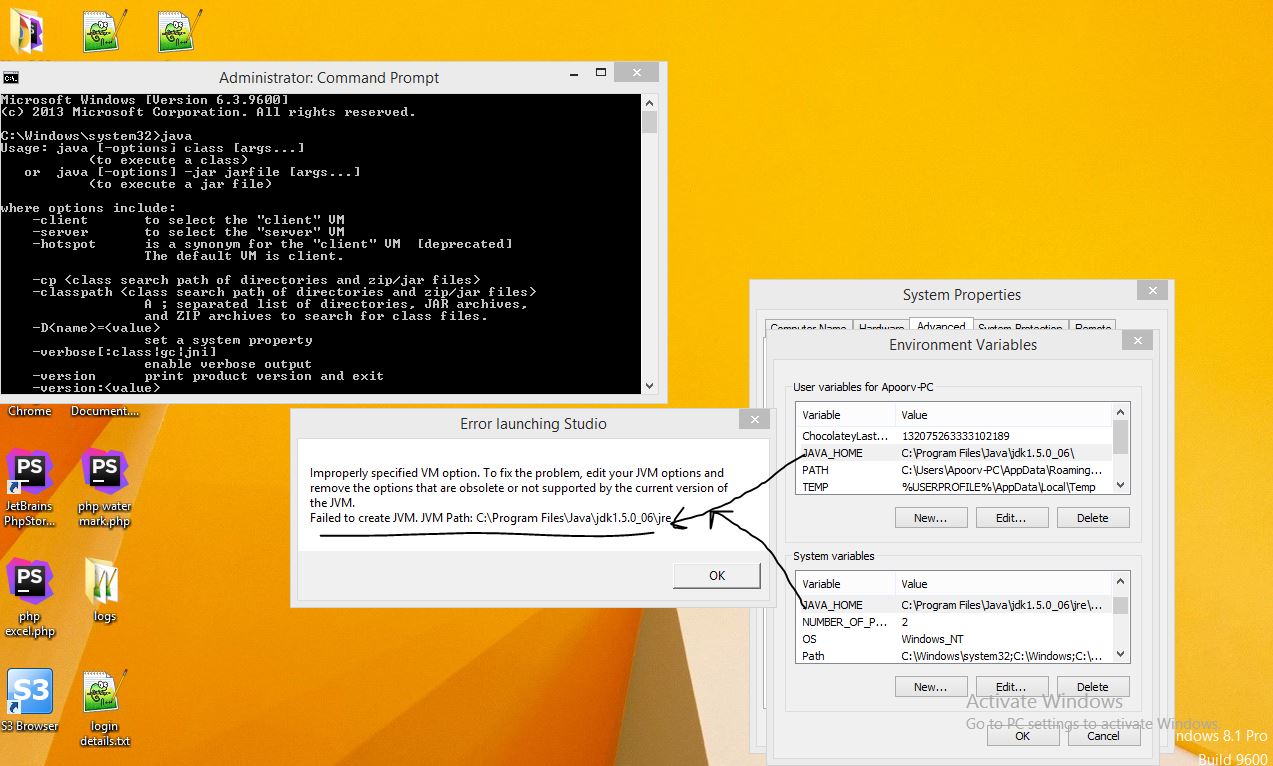Screen dimensions: 1273x766
Task: Click Value column header in User variables
Action: click(1005, 415)
